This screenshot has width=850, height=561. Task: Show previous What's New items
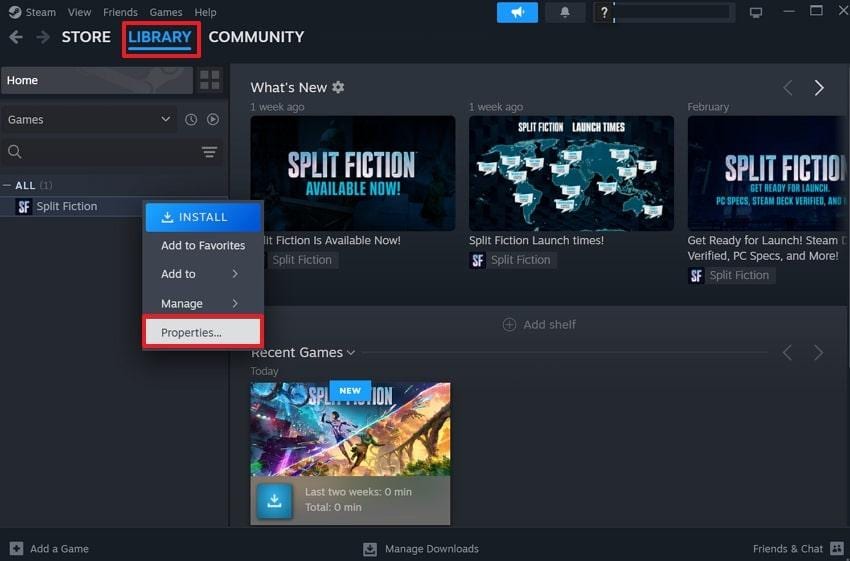tap(788, 88)
